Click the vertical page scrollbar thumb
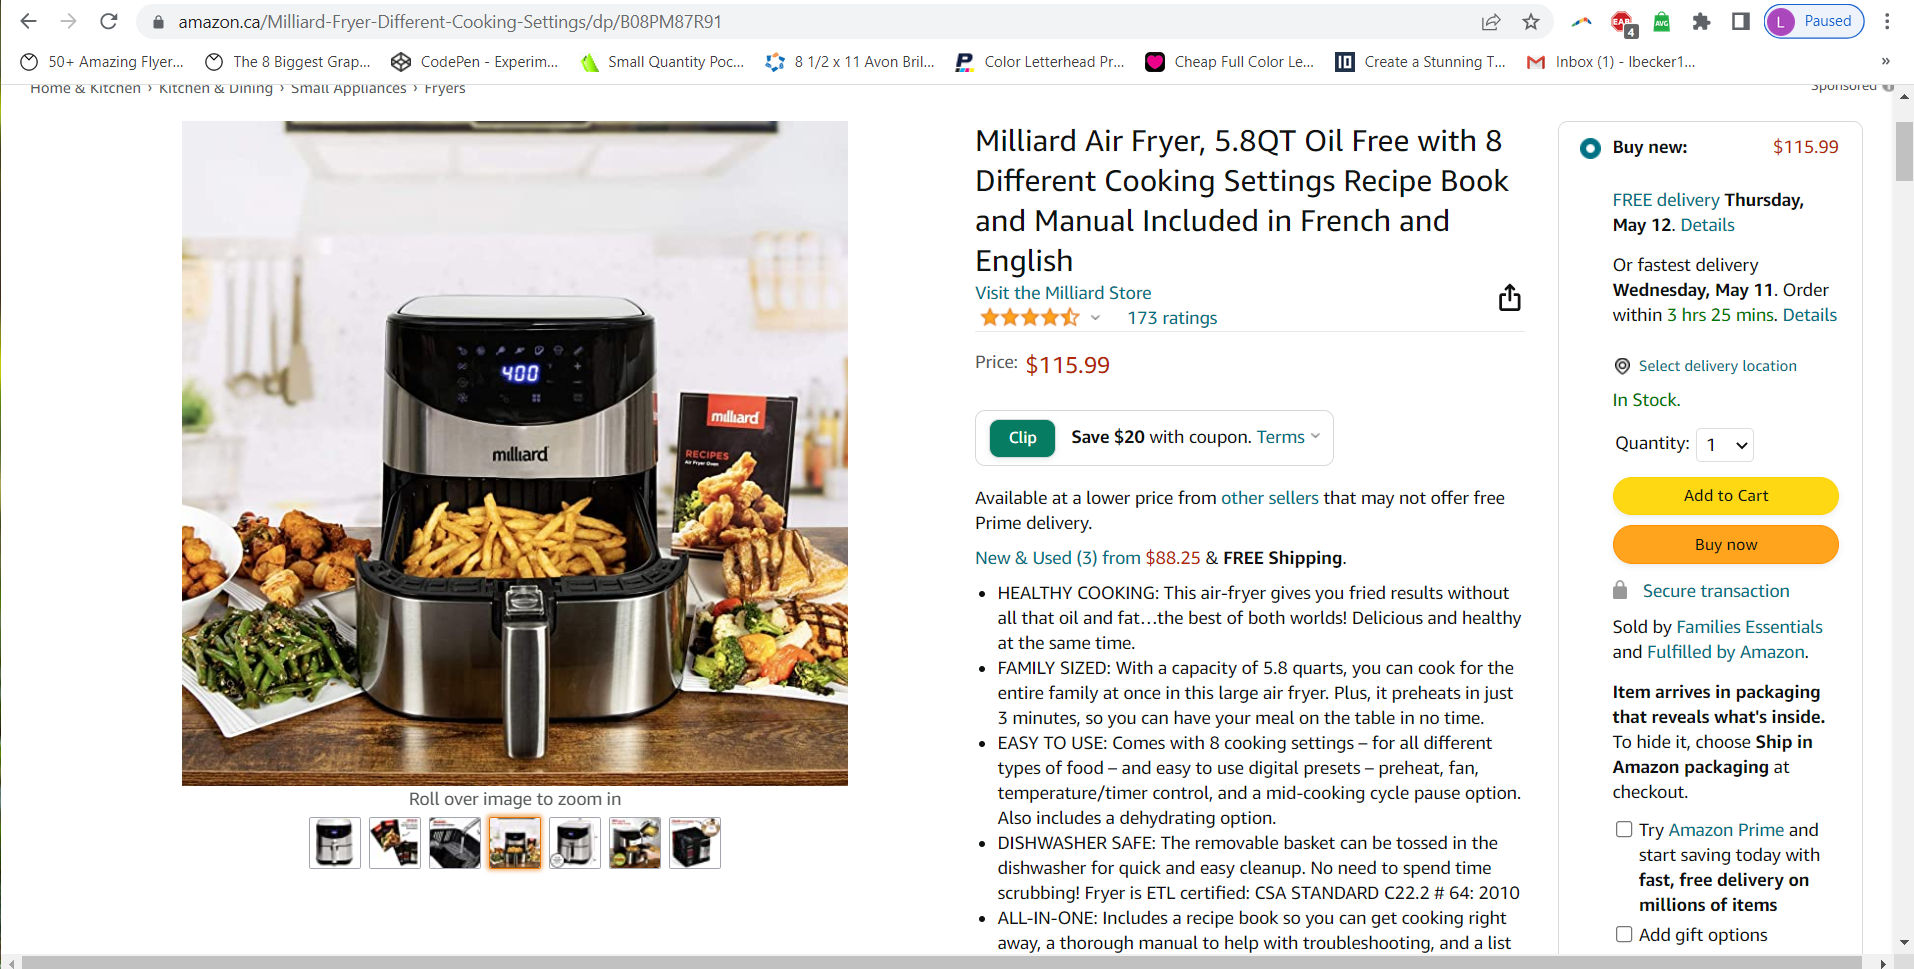The image size is (1914, 969). 1903,150
